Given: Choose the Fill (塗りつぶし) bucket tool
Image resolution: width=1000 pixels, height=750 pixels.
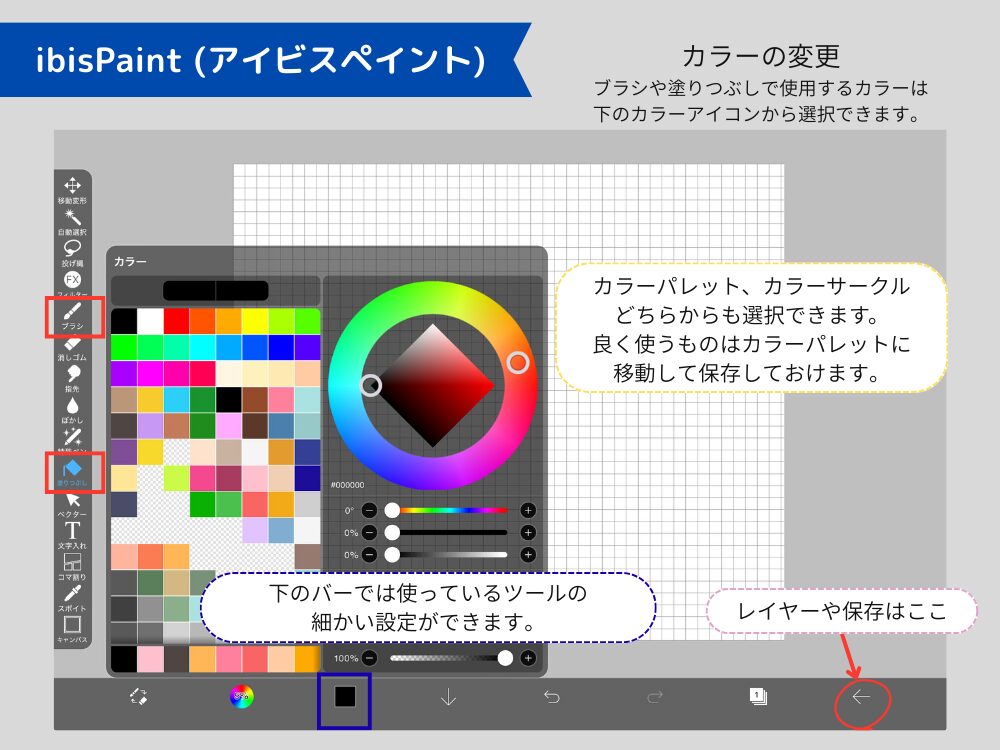Looking at the screenshot, I should point(75,470).
